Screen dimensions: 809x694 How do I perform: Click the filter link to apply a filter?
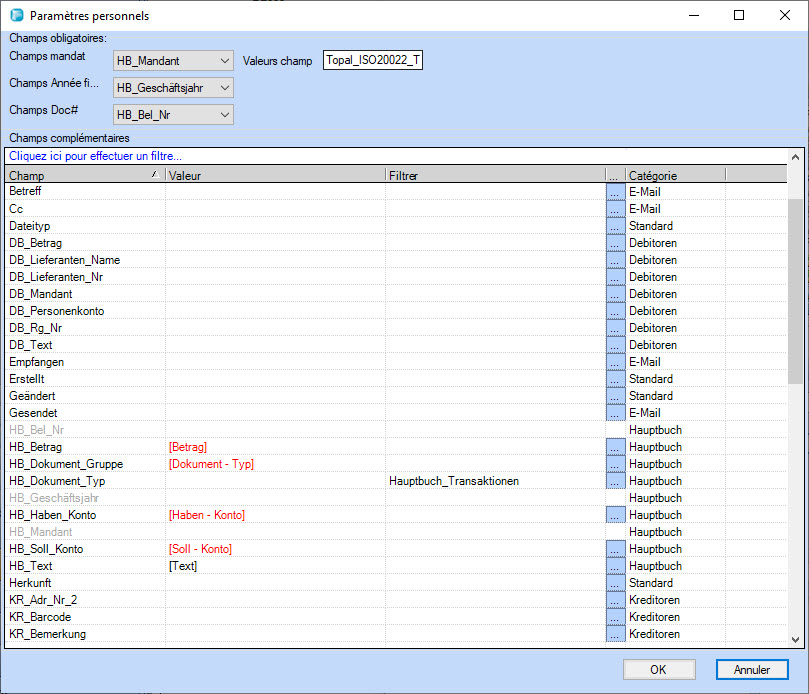[x=96, y=156]
